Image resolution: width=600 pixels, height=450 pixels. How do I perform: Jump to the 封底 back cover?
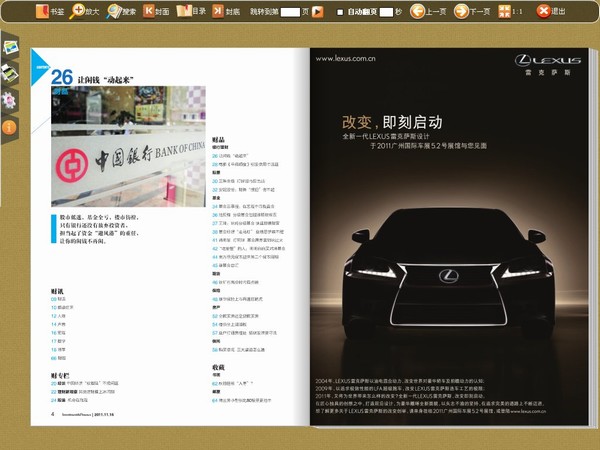pyautogui.click(x=226, y=11)
